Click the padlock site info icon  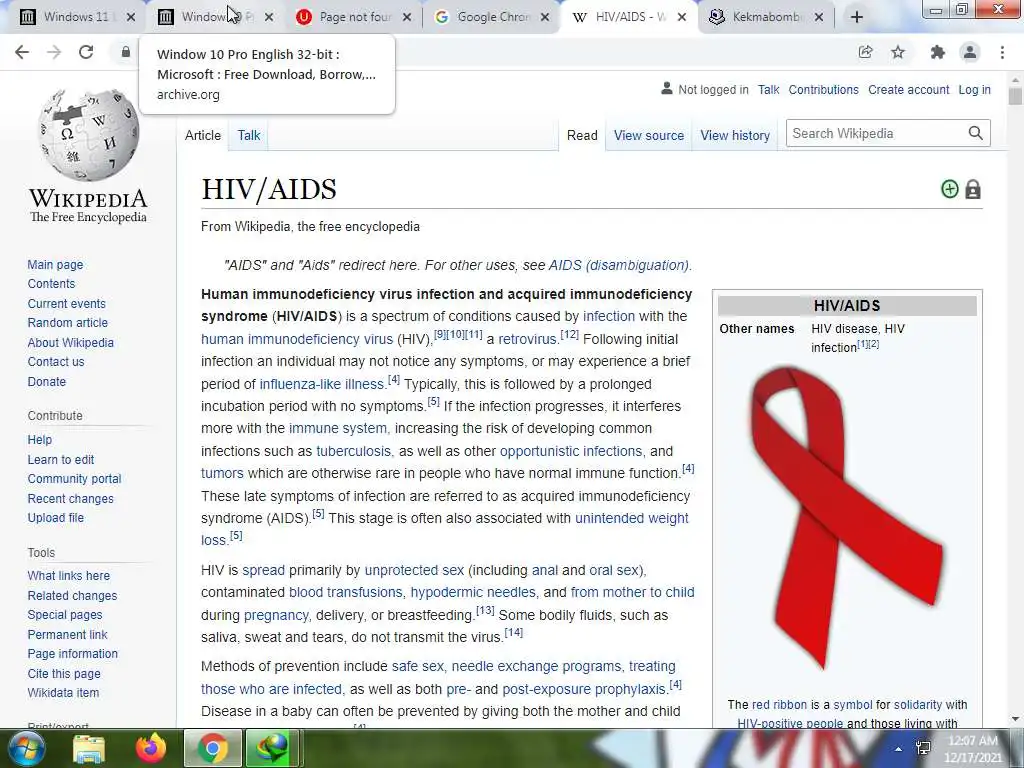[x=125, y=52]
